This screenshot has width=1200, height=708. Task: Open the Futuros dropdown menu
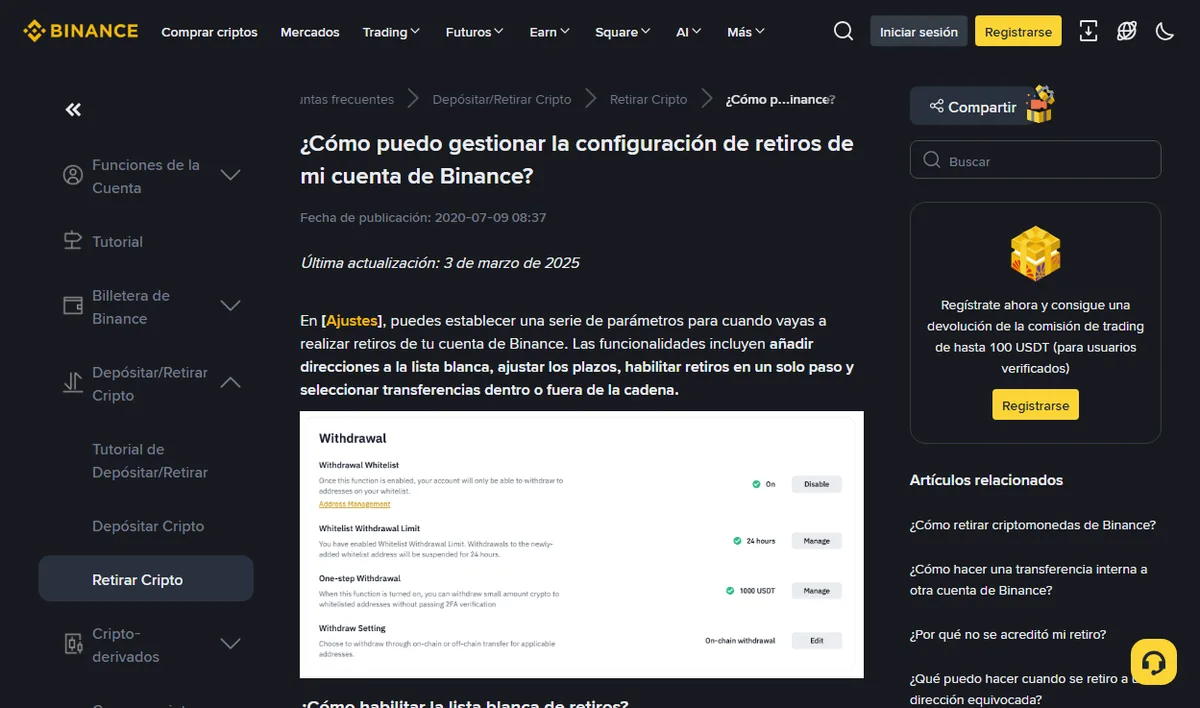pyautogui.click(x=476, y=32)
